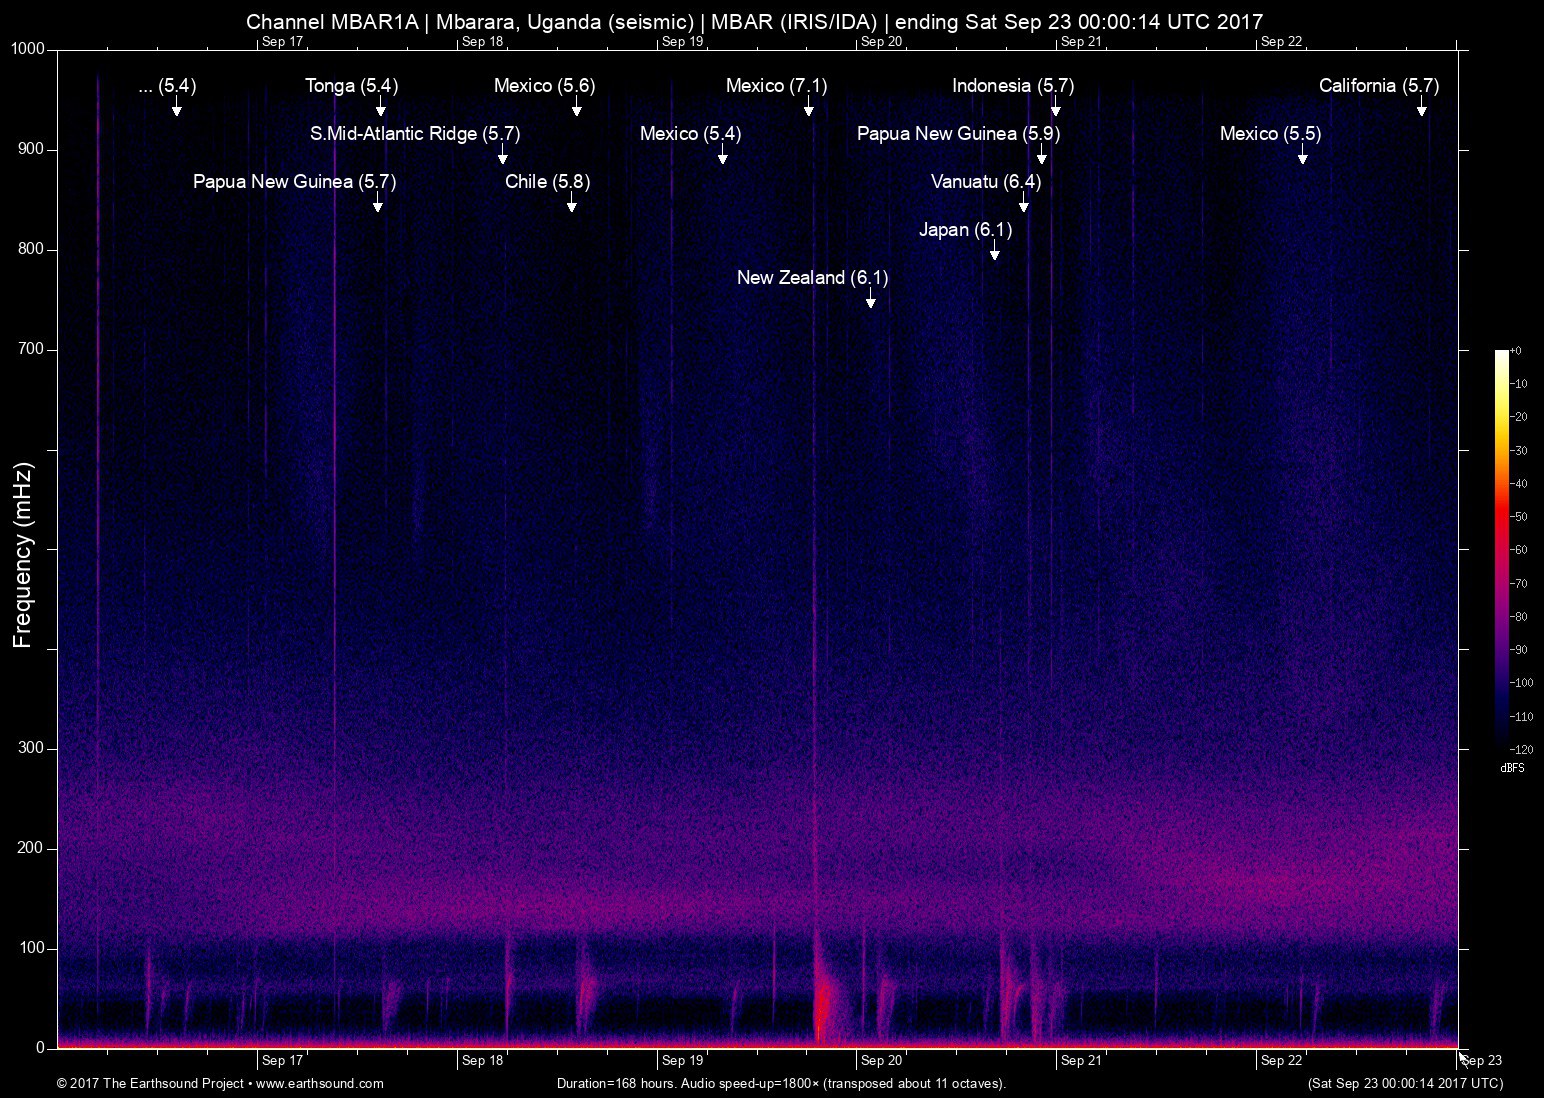Image resolution: width=1544 pixels, height=1098 pixels.
Task: Select the Papua New Guinea (5.9) label
Action: (957, 133)
